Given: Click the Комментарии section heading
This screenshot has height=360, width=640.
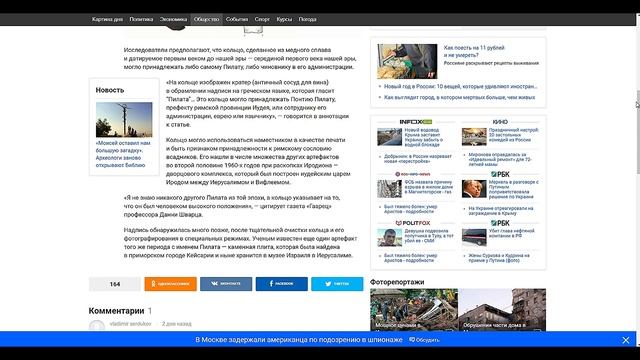Looking at the screenshot, I should 116,311.
